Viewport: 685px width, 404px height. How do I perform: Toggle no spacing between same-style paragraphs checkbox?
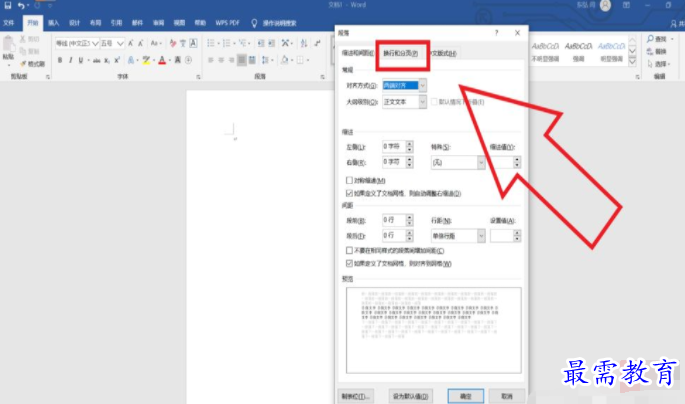(349, 251)
